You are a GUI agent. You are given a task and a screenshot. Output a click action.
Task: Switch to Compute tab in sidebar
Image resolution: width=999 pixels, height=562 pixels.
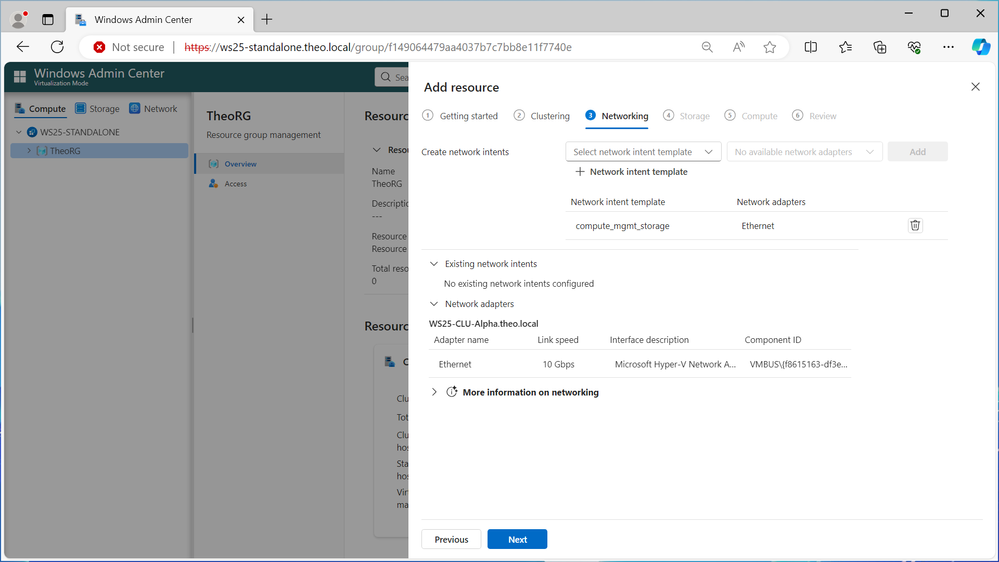[40, 109]
